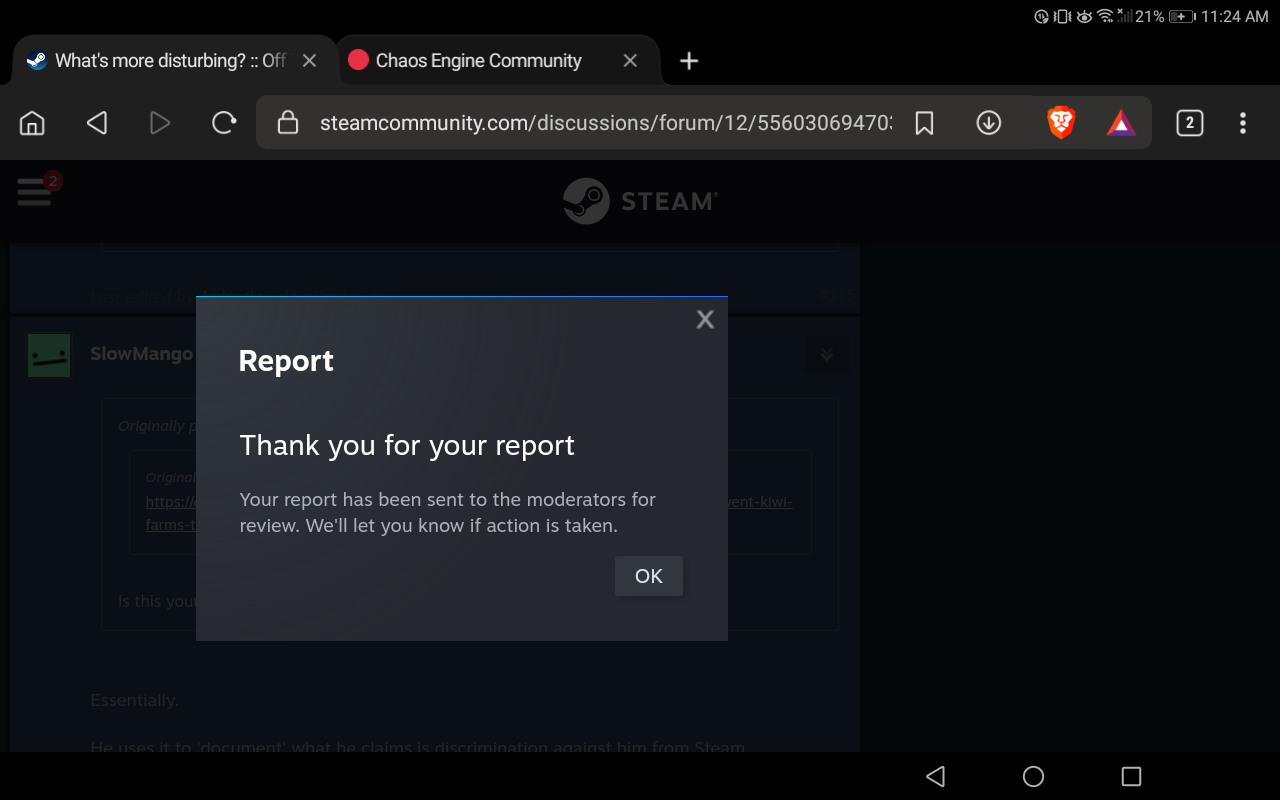This screenshot has height=800, width=1280.
Task: Tap the battery indicator in status bar
Action: [x=1182, y=16]
